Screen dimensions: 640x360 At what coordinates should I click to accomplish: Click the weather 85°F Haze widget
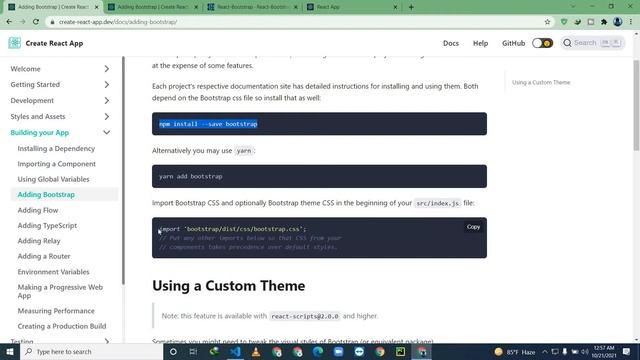pos(515,351)
